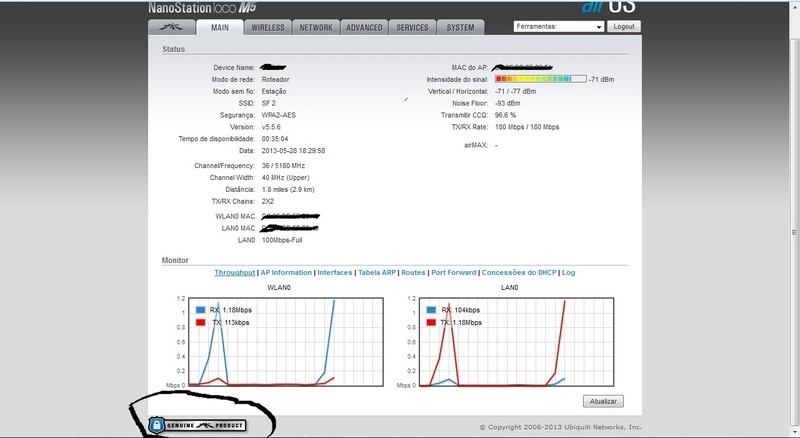
Task: Click the WLAN0 blue RX legend swatch
Action: pos(201,310)
